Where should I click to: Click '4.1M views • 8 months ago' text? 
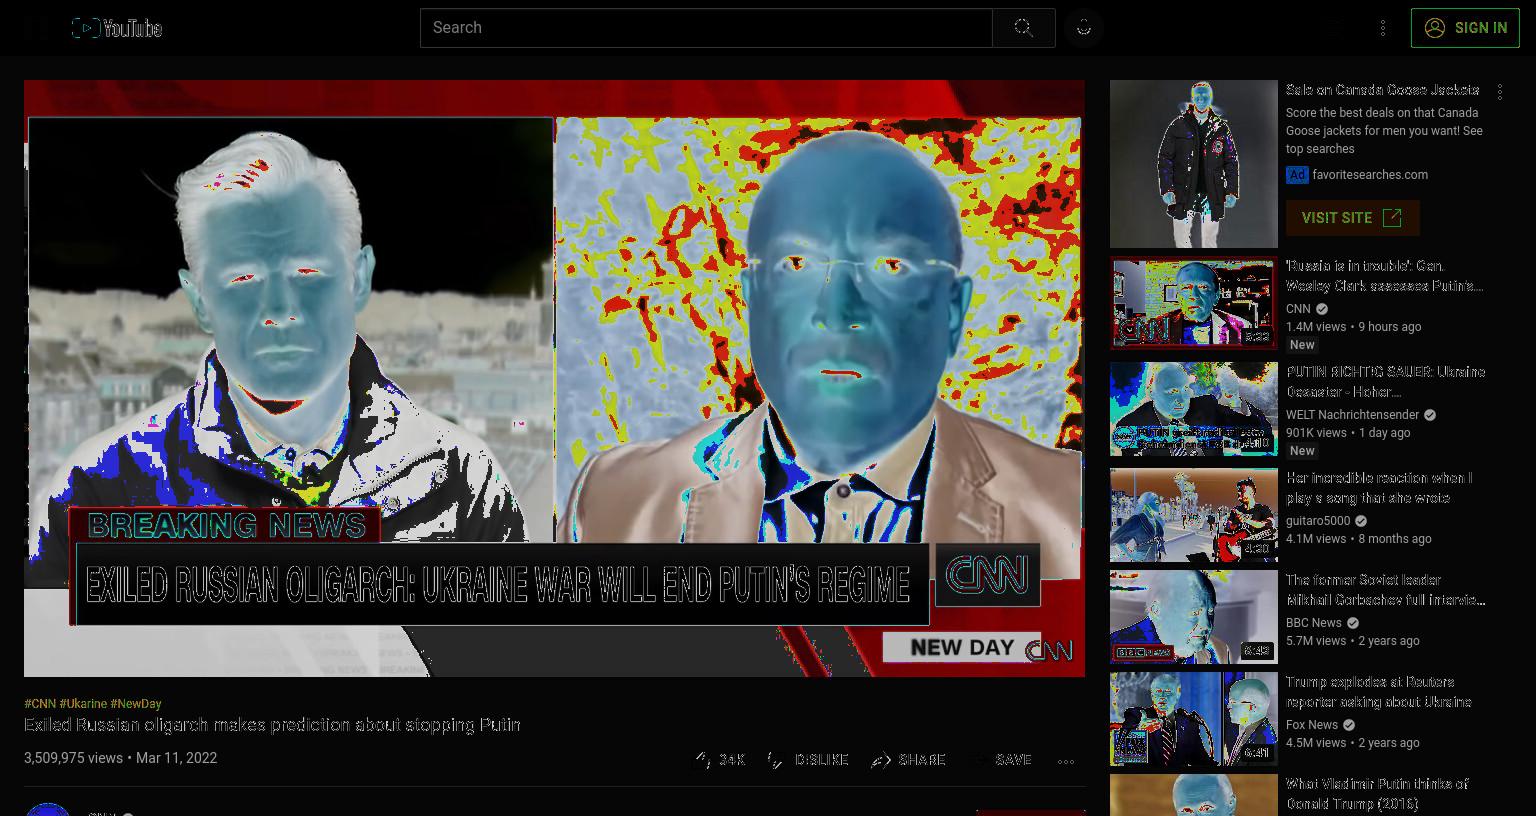(1358, 539)
